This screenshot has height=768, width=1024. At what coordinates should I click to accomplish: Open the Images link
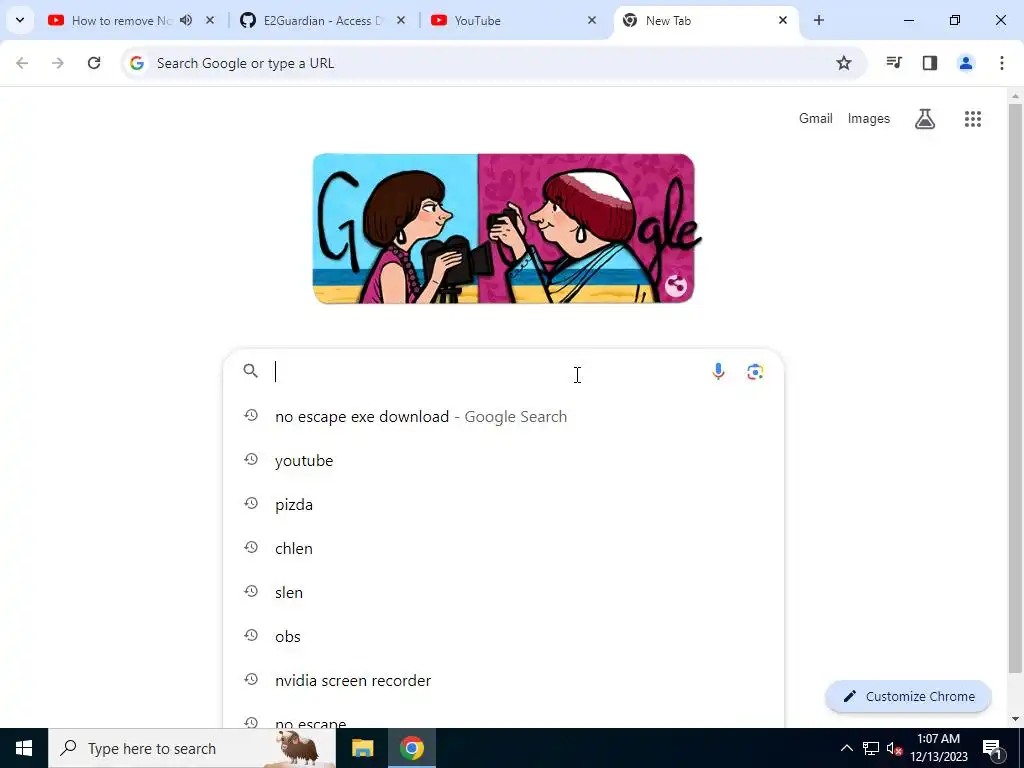click(x=869, y=118)
